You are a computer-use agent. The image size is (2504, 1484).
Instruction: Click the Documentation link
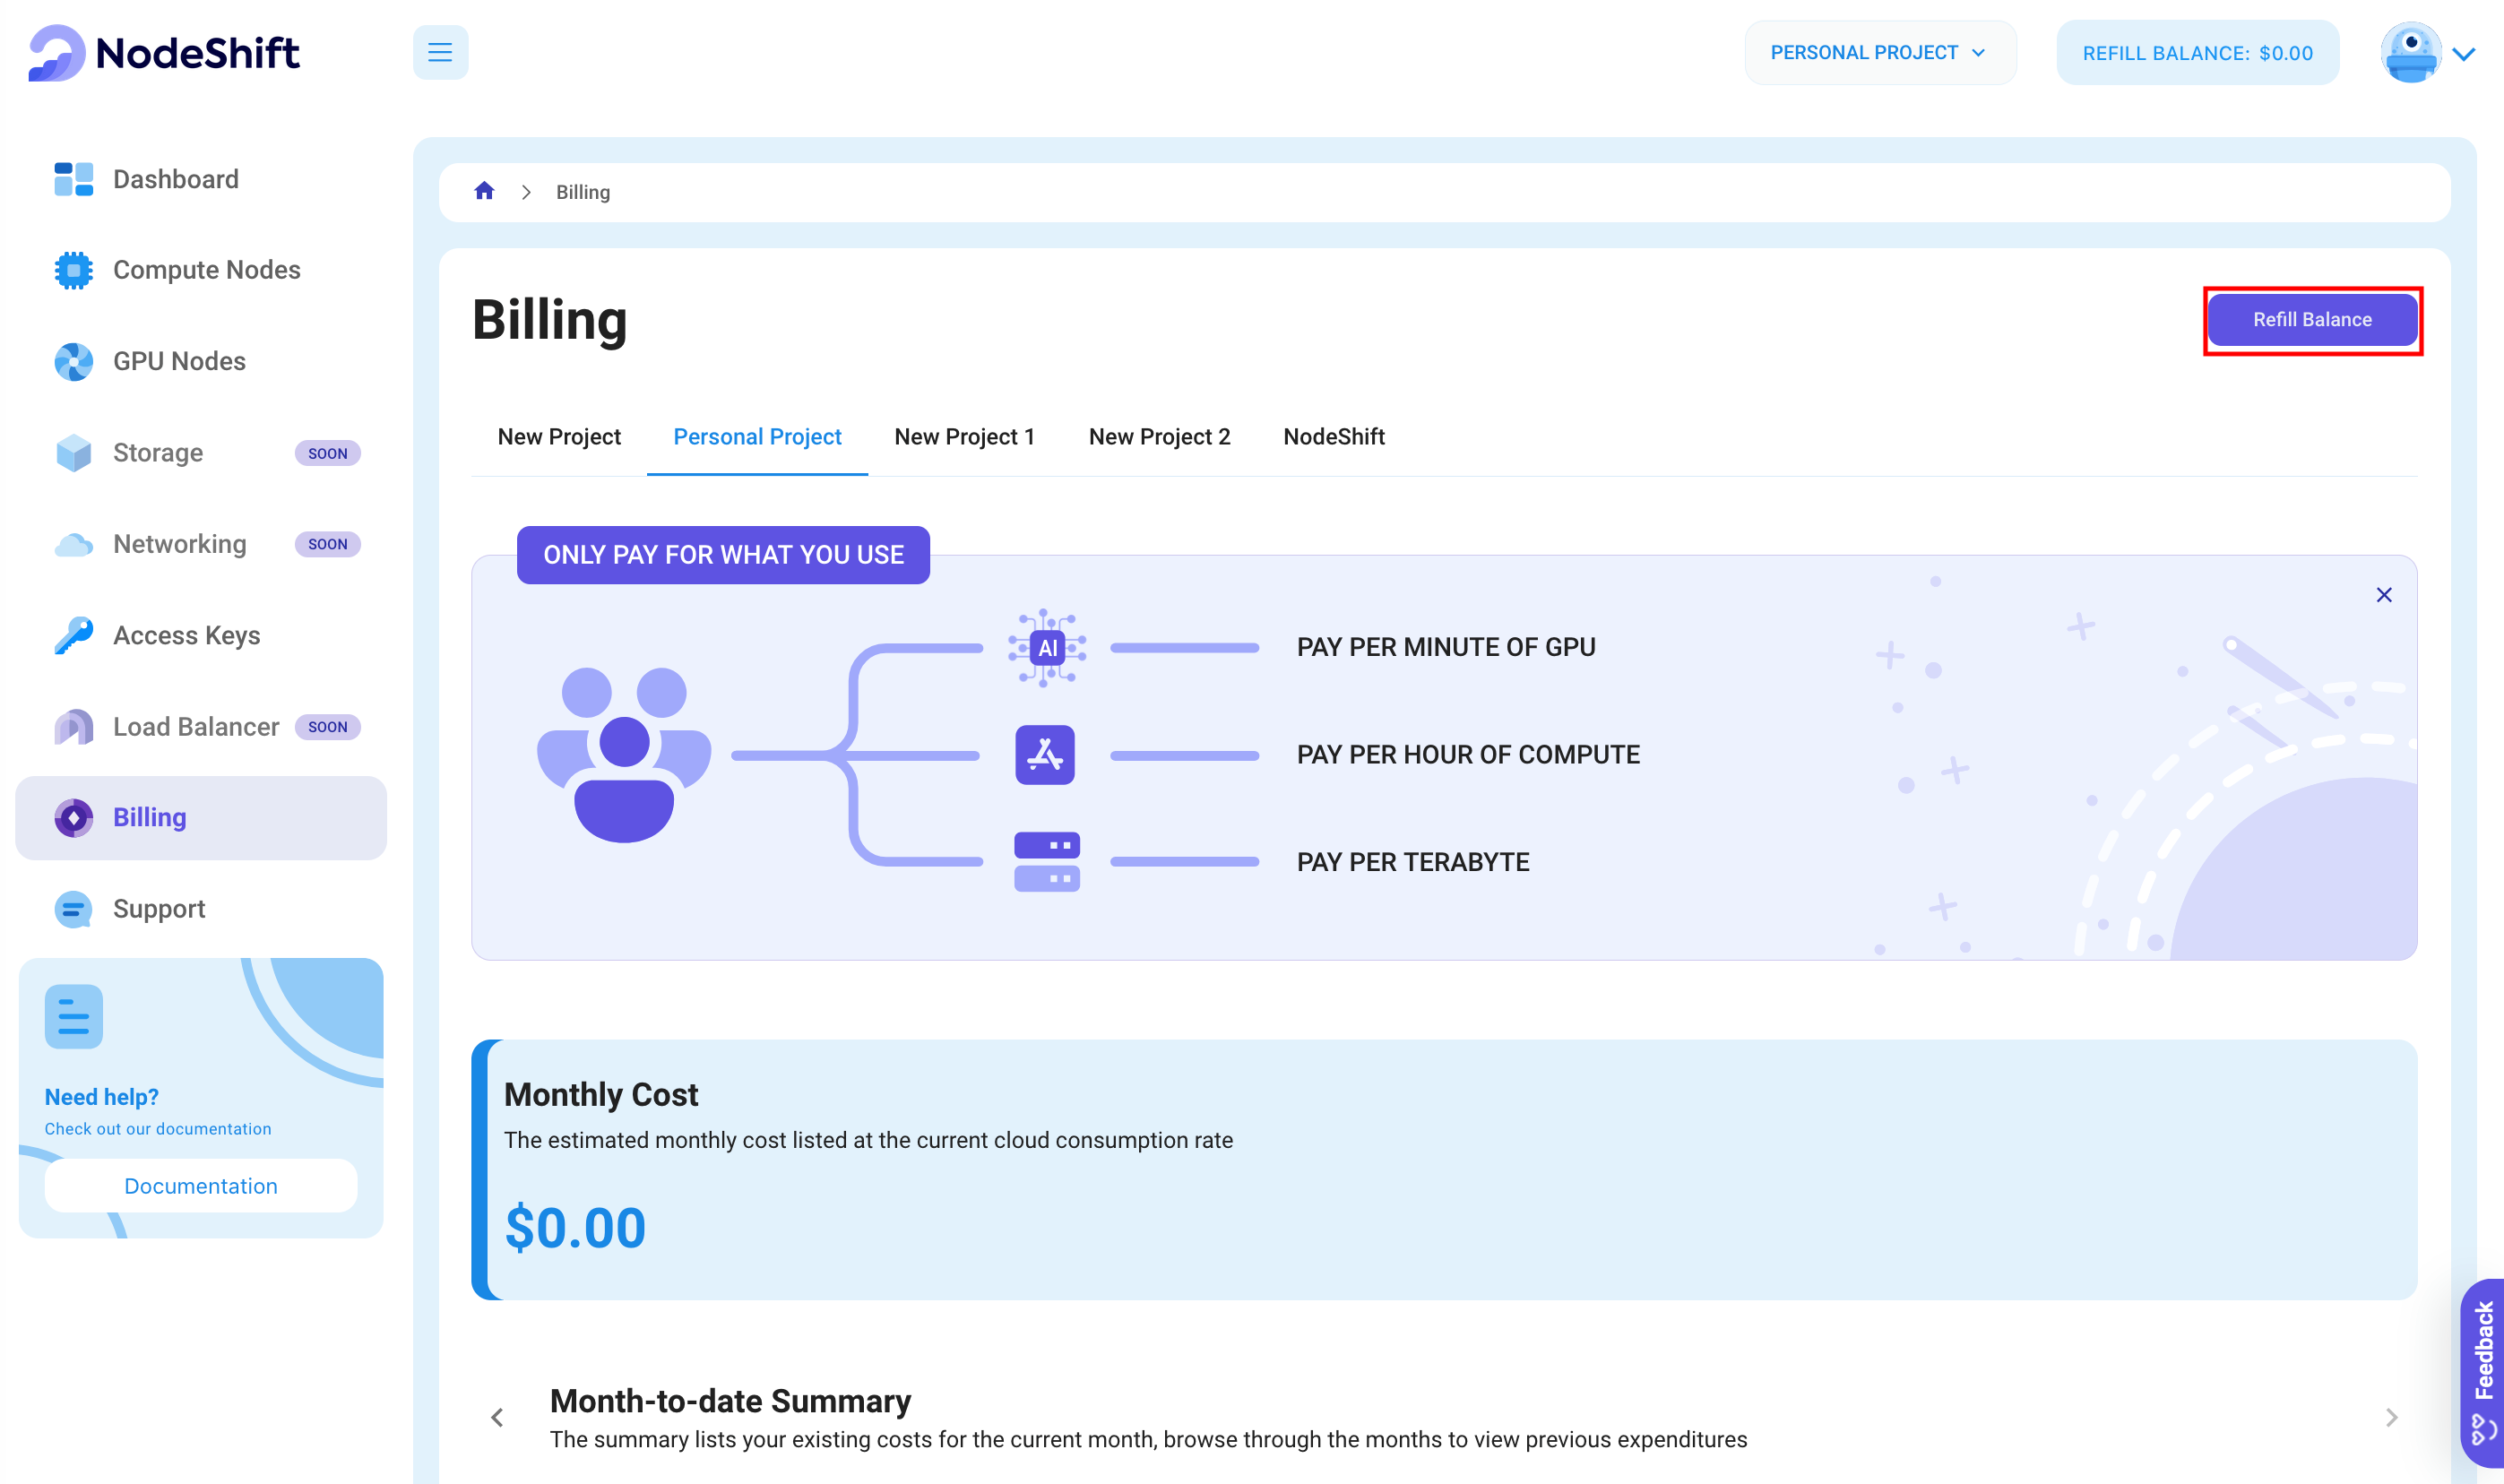pyautogui.click(x=200, y=1184)
